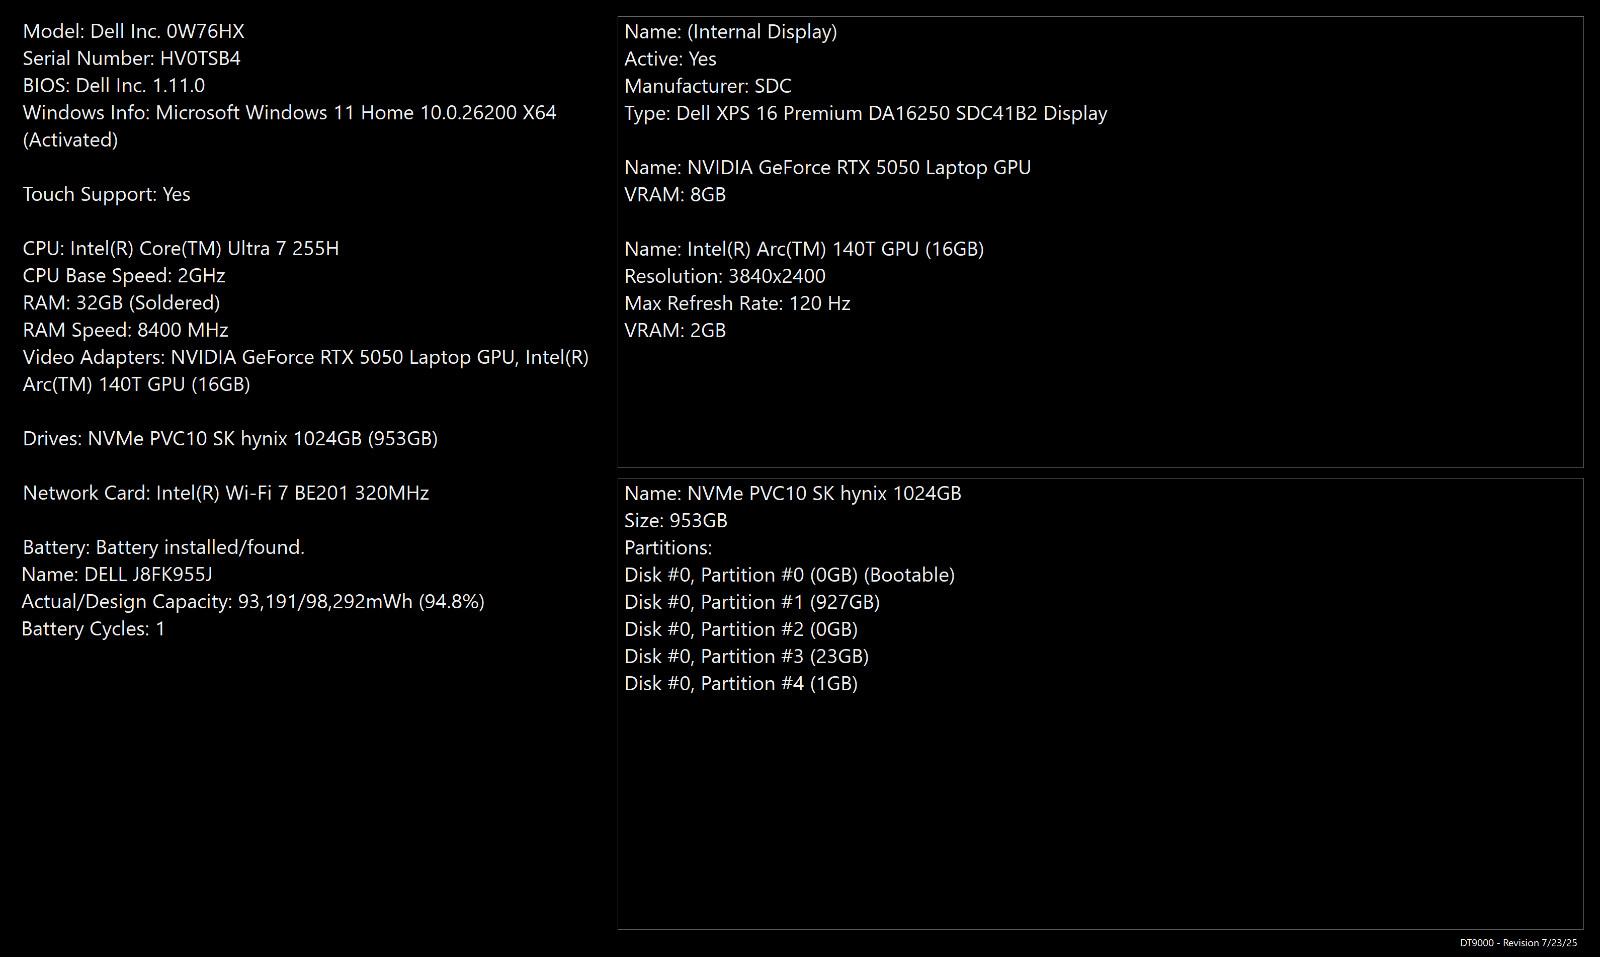1600x957 pixels.
Task: Select the Video Adapters entry
Action: [306, 370]
